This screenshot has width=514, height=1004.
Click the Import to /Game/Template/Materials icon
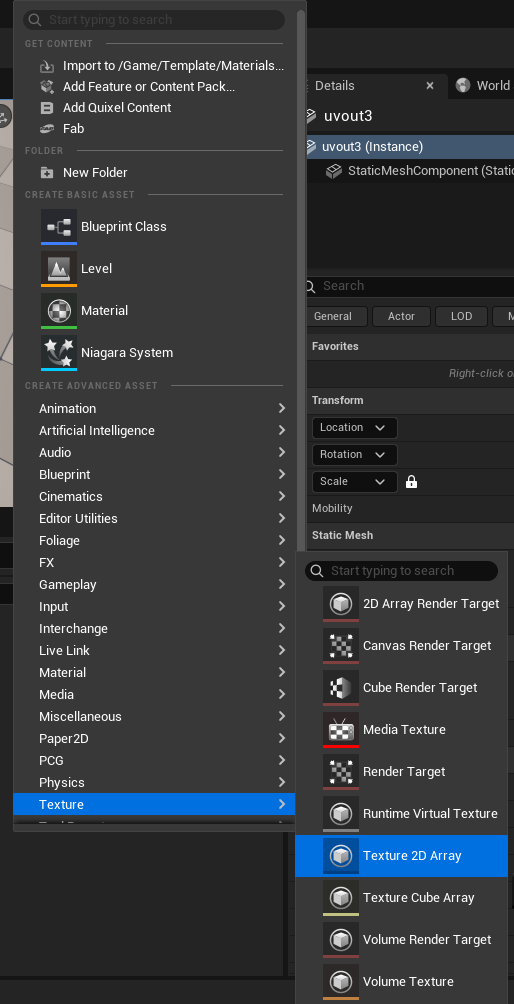coord(47,66)
